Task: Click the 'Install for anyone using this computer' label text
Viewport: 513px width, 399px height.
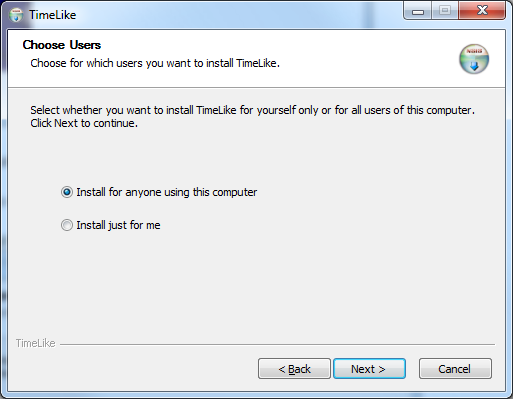Action: coord(167,192)
